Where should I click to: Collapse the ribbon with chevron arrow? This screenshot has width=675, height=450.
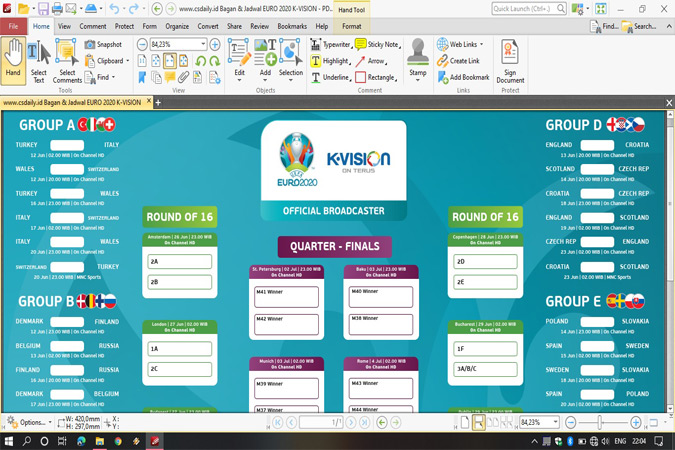pos(669,26)
